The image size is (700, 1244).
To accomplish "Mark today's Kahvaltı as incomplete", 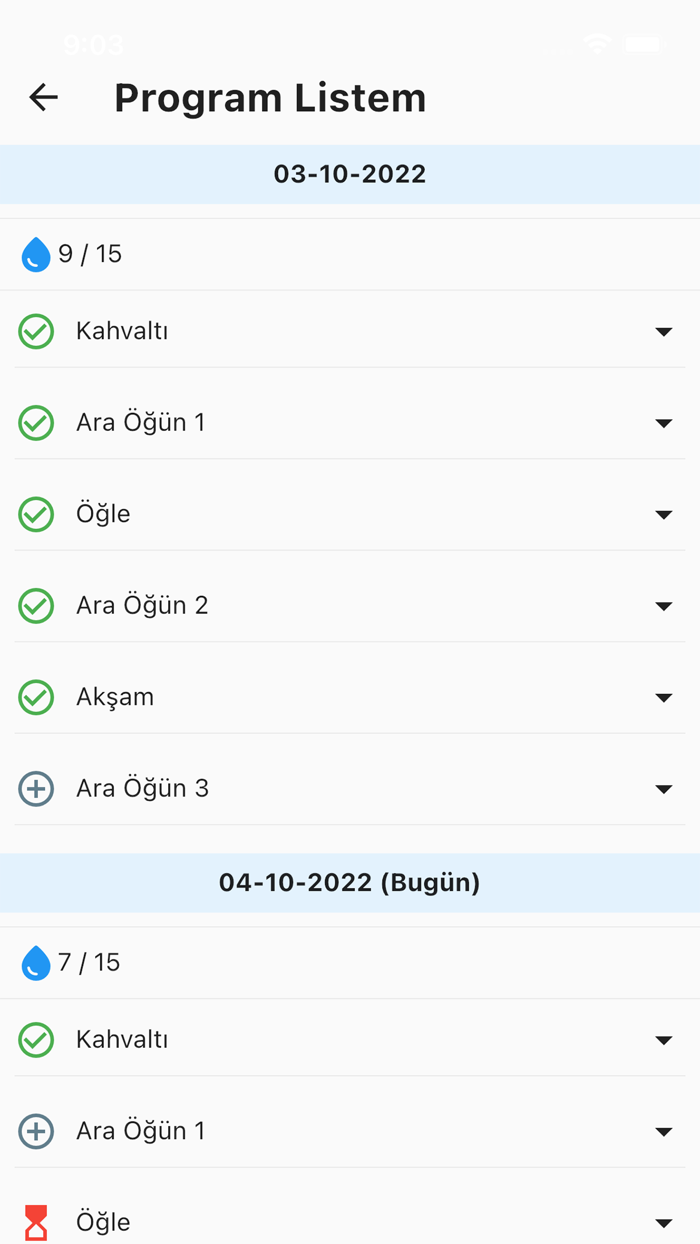I will [x=35, y=1040].
